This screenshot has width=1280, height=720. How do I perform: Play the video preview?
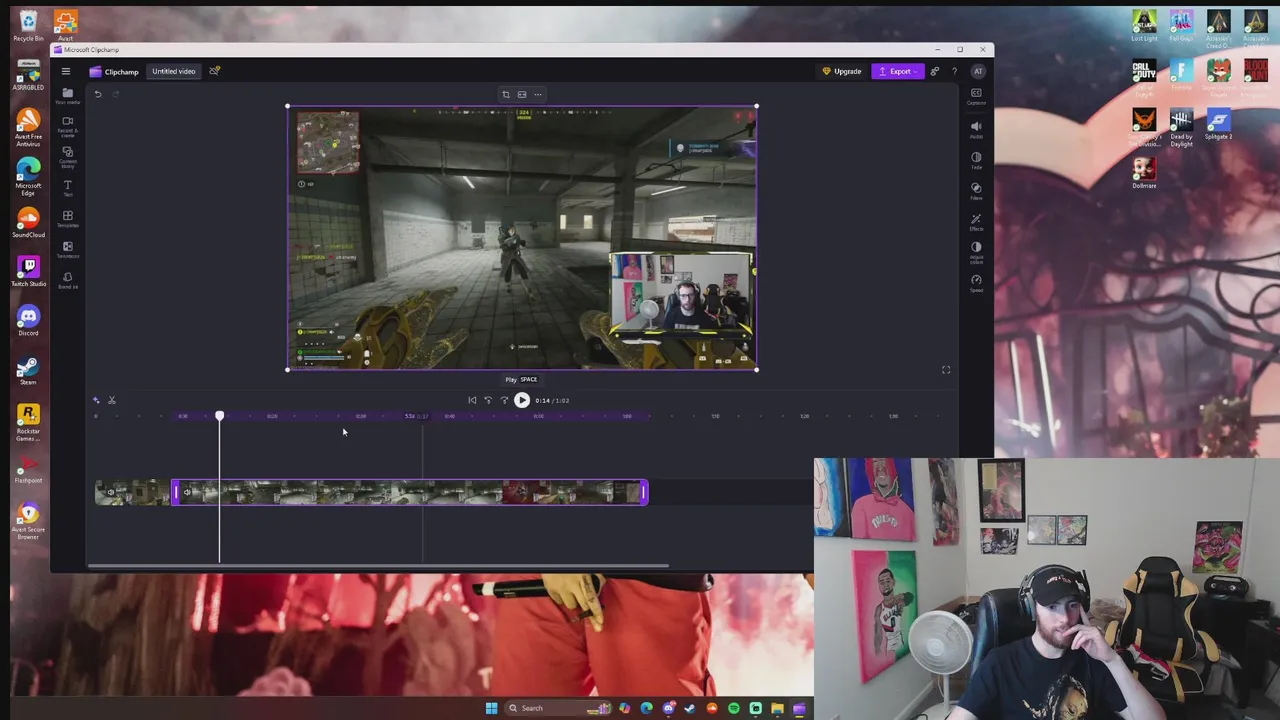coord(522,400)
